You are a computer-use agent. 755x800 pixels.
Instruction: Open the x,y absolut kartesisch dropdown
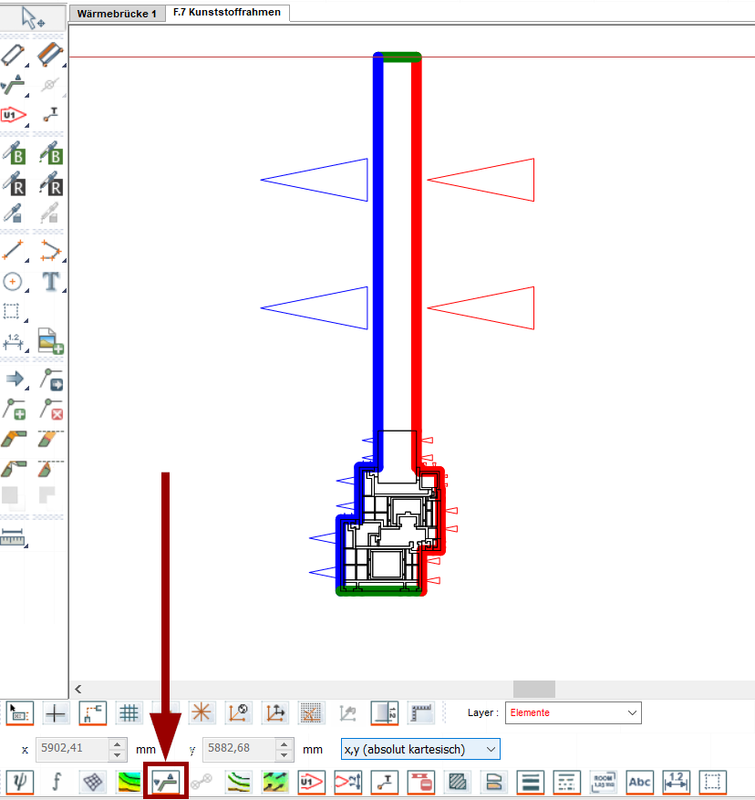pyautogui.click(x=420, y=749)
